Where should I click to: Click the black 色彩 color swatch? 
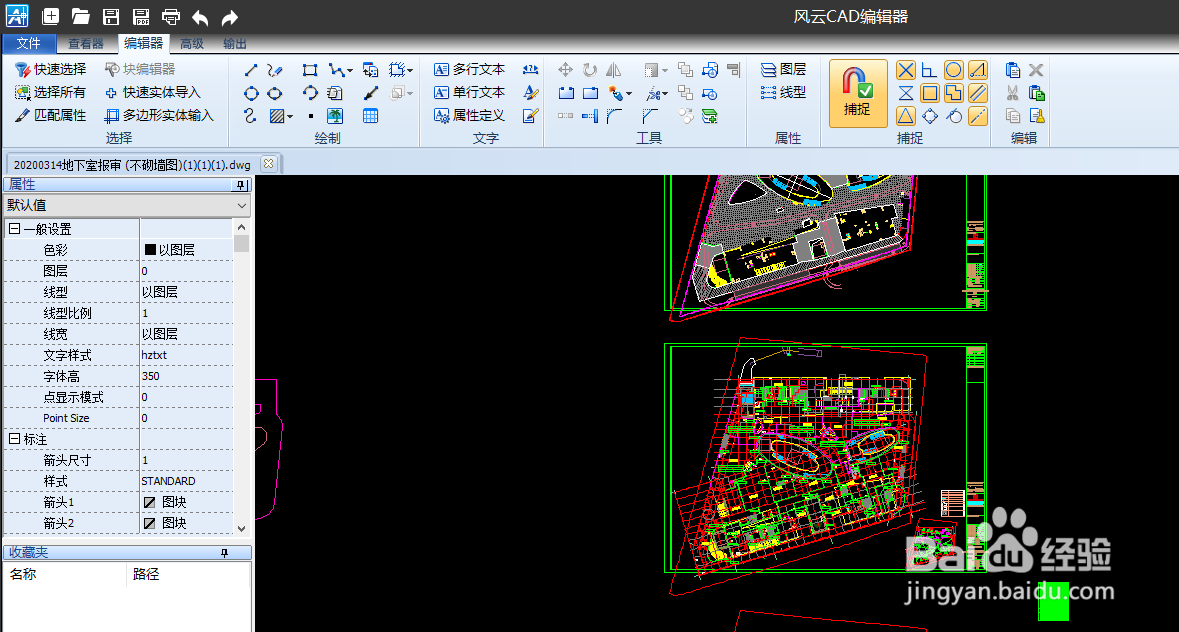150,249
